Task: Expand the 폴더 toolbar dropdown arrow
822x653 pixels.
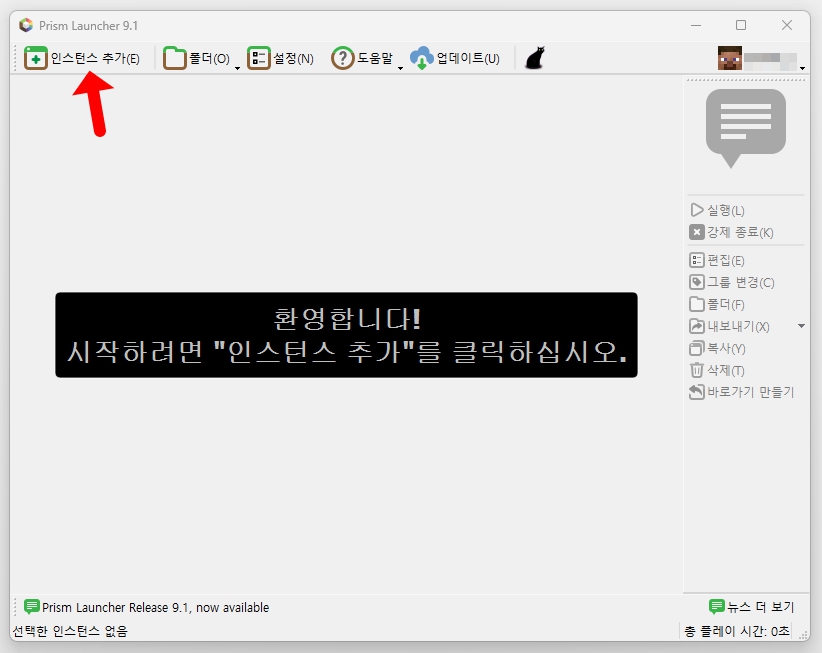Action: point(237,67)
